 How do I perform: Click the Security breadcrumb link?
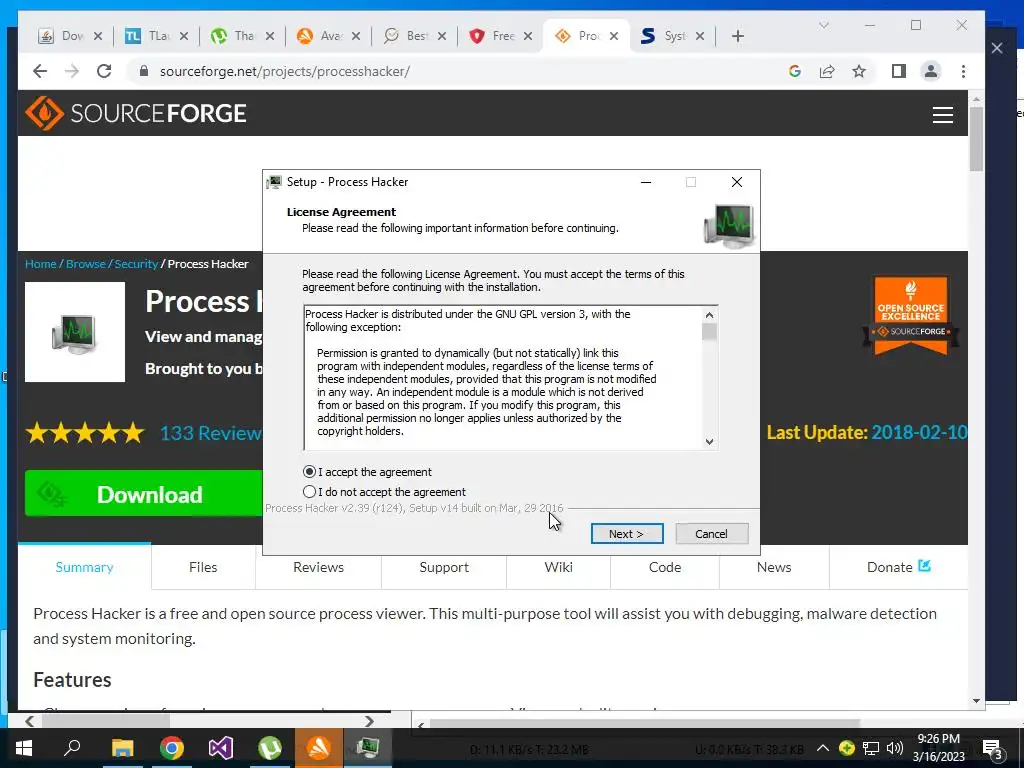[136, 264]
